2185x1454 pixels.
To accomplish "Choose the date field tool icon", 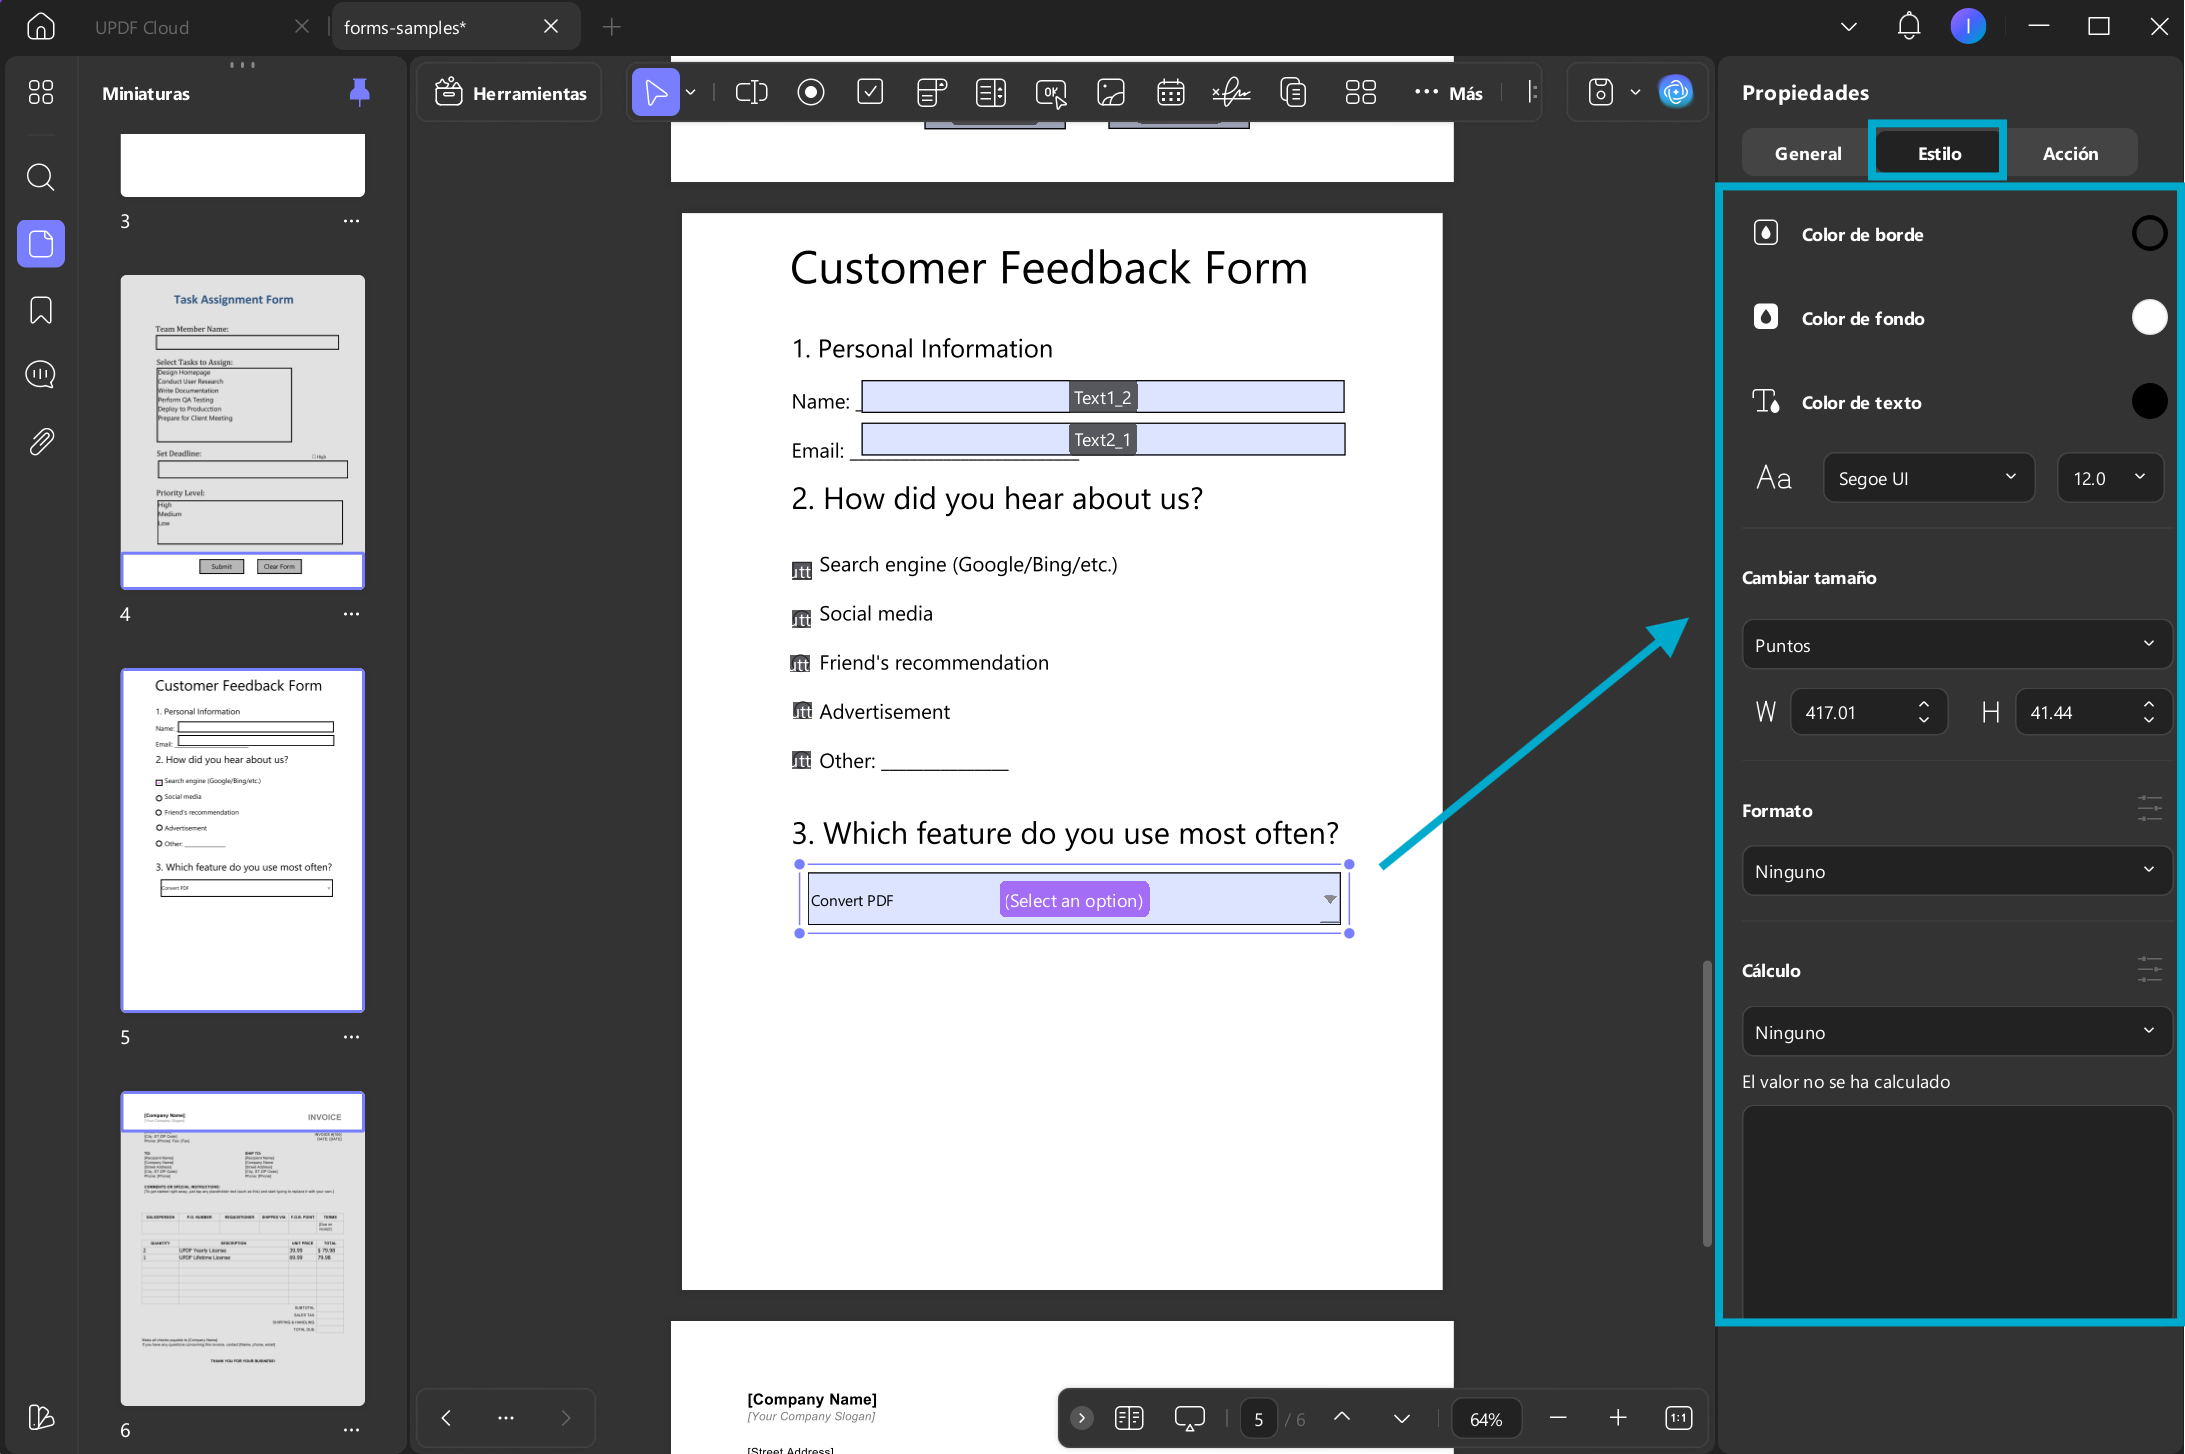I will click(x=1170, y=93).
